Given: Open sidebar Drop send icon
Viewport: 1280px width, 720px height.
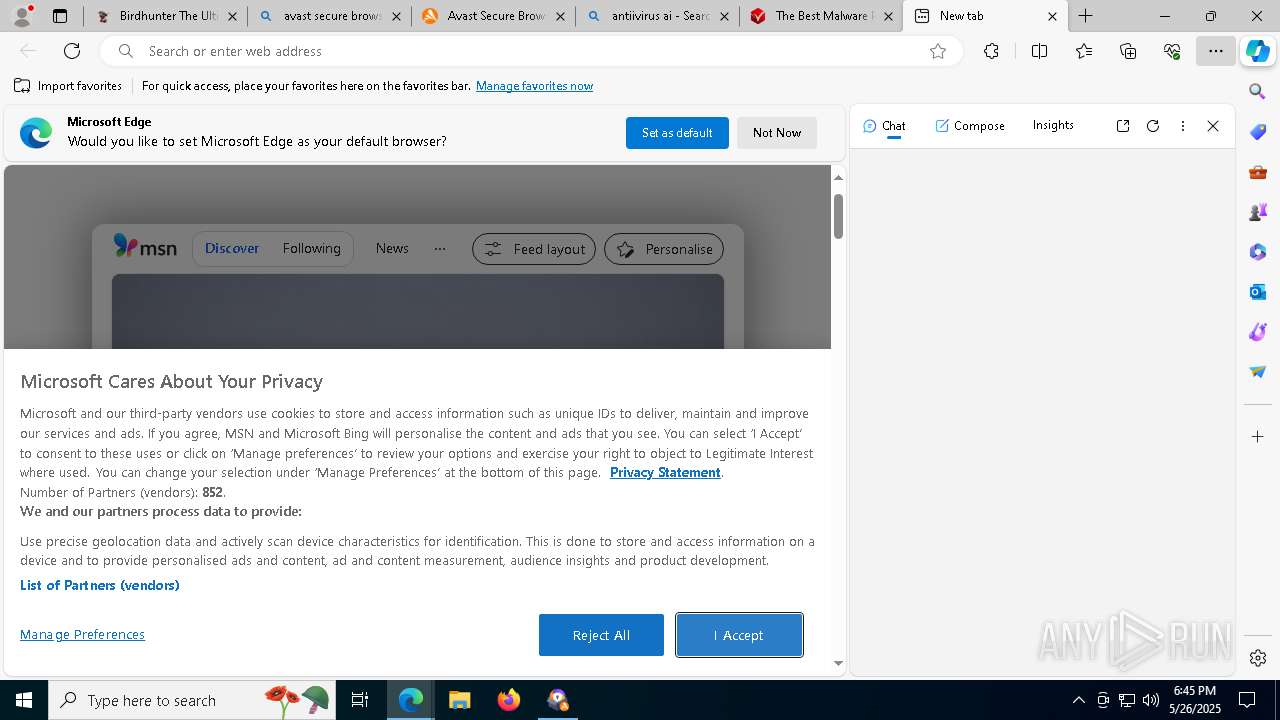Looking at the screenshot, I should [x=1258, y=372].
